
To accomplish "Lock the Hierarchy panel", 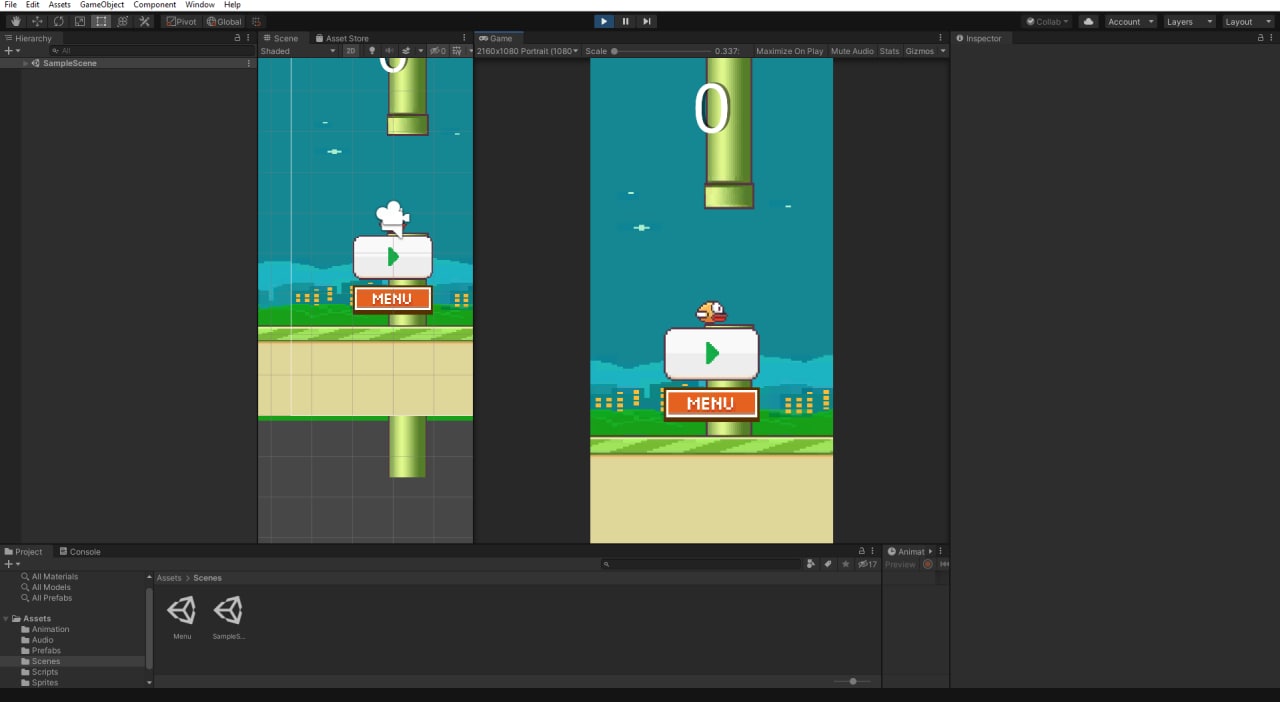I will tap(237, 38).
